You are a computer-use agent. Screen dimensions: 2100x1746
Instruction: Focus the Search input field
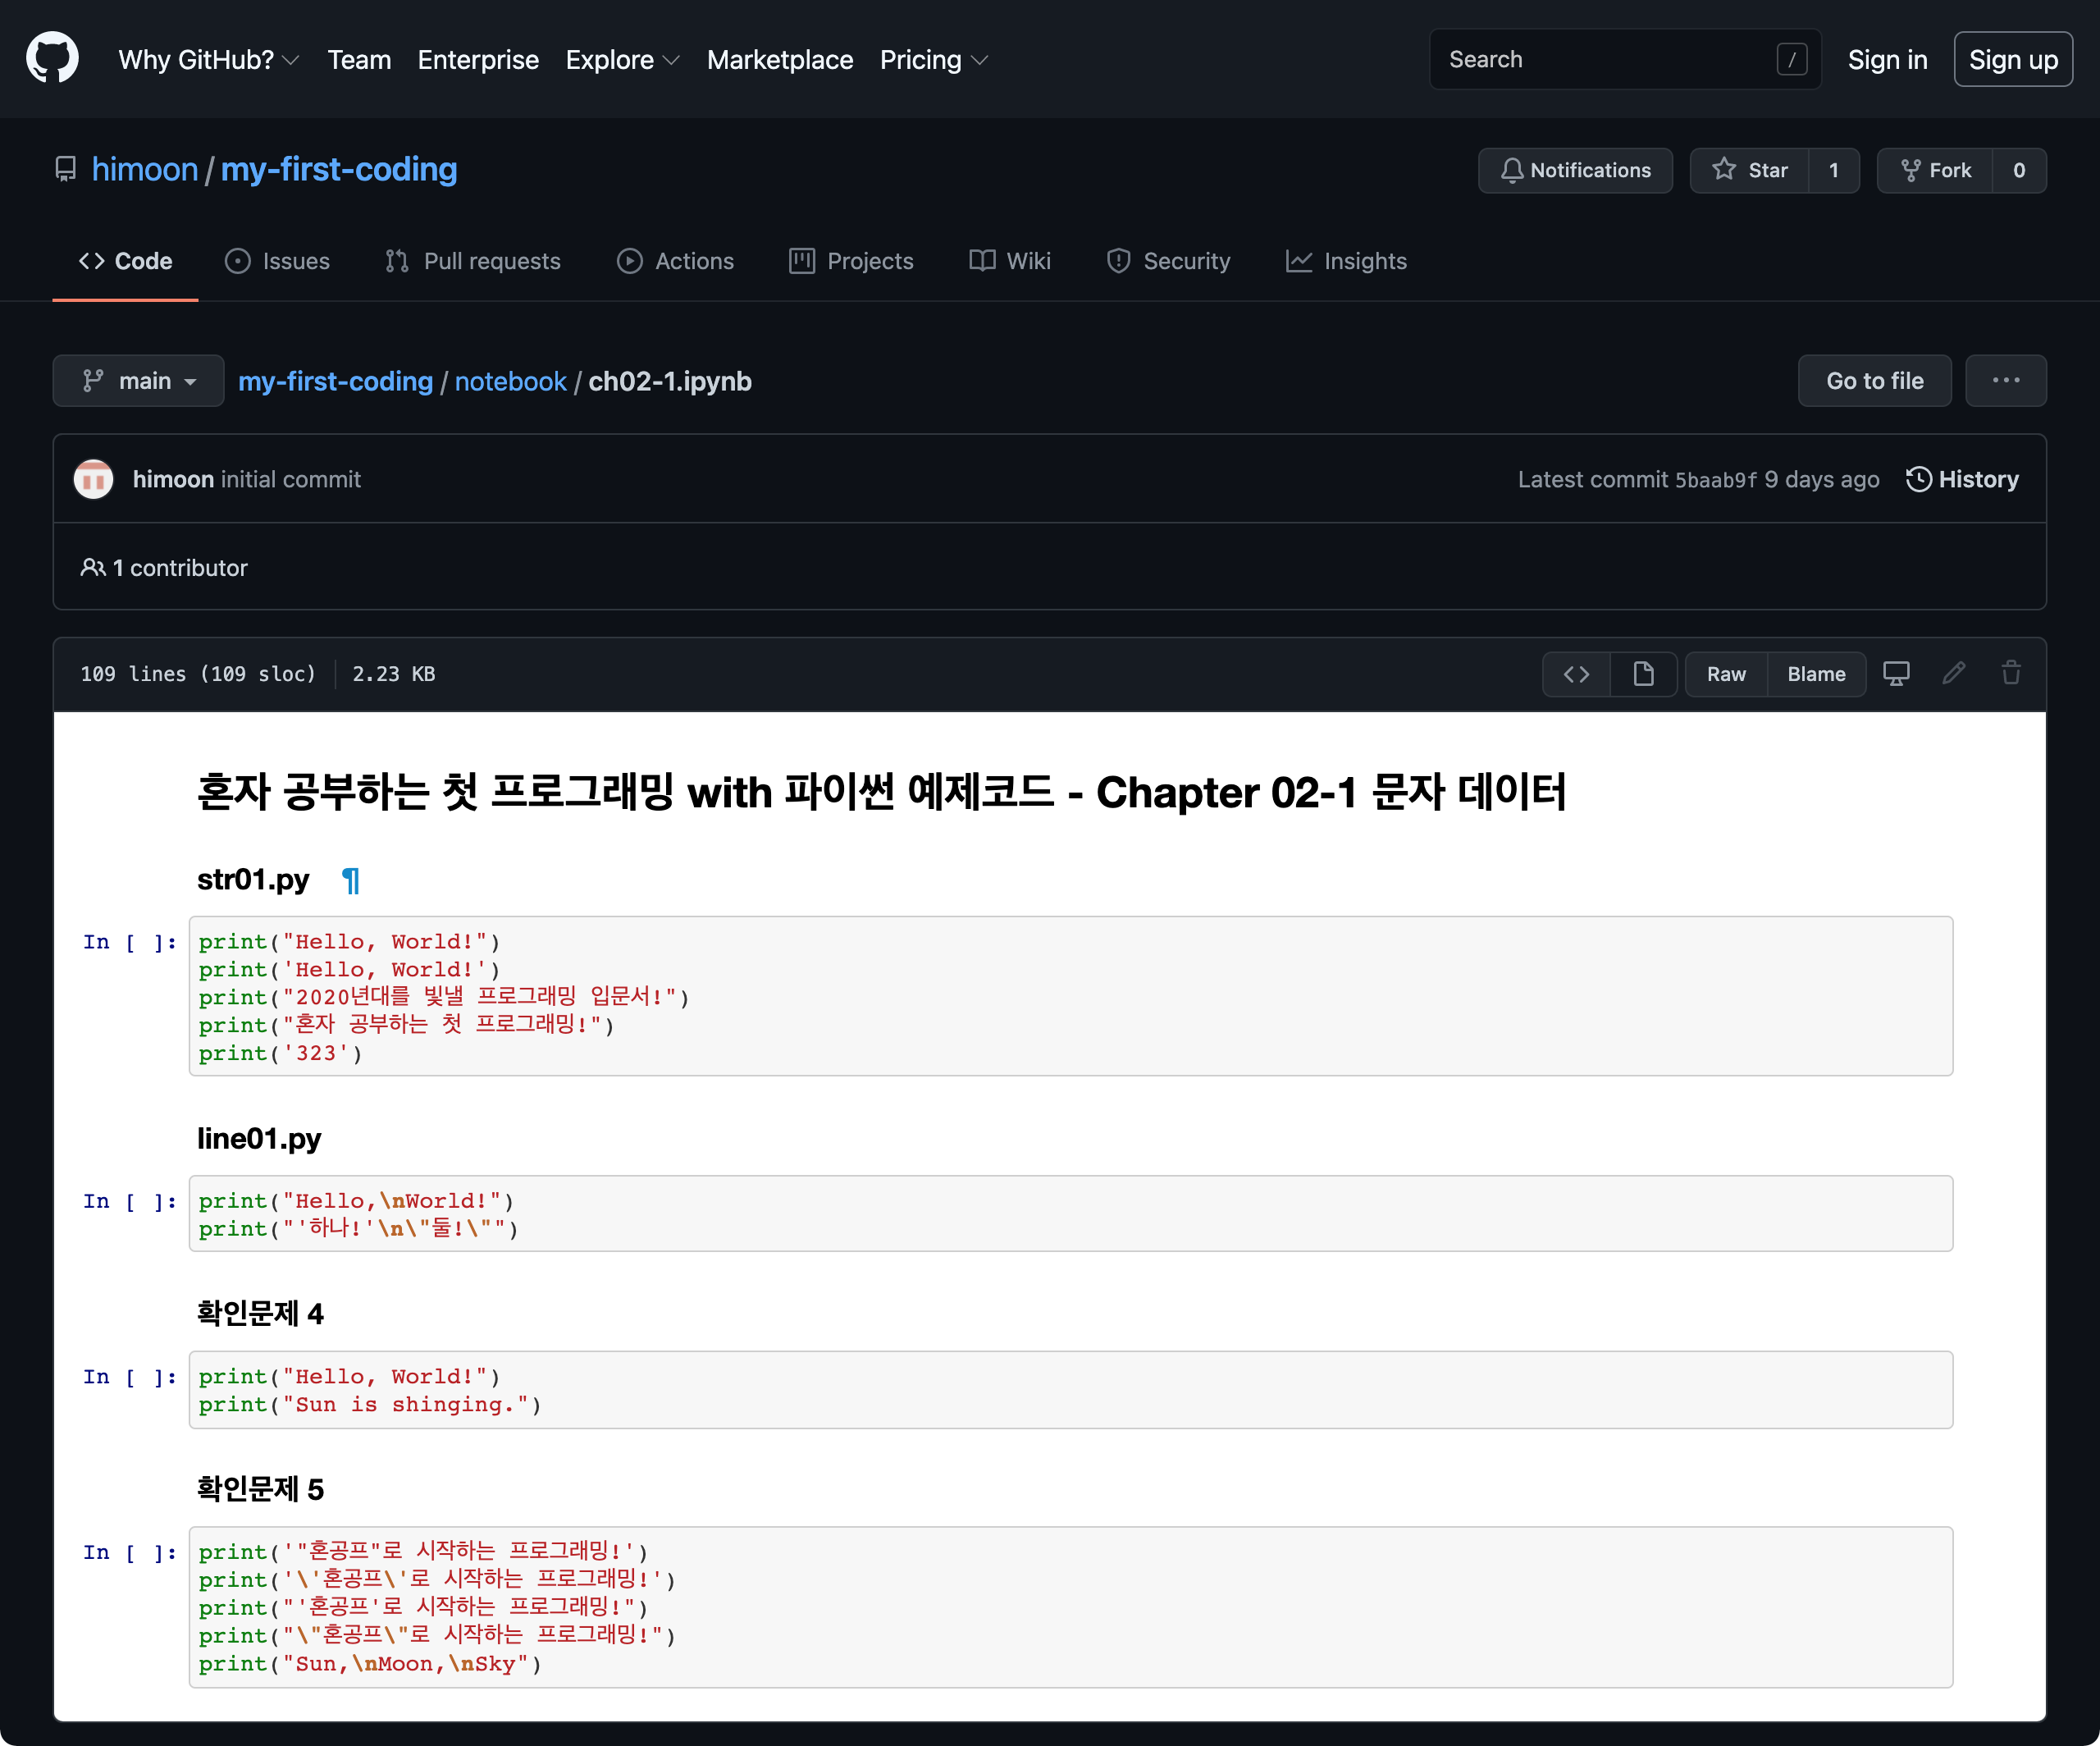click(1610, 60)
